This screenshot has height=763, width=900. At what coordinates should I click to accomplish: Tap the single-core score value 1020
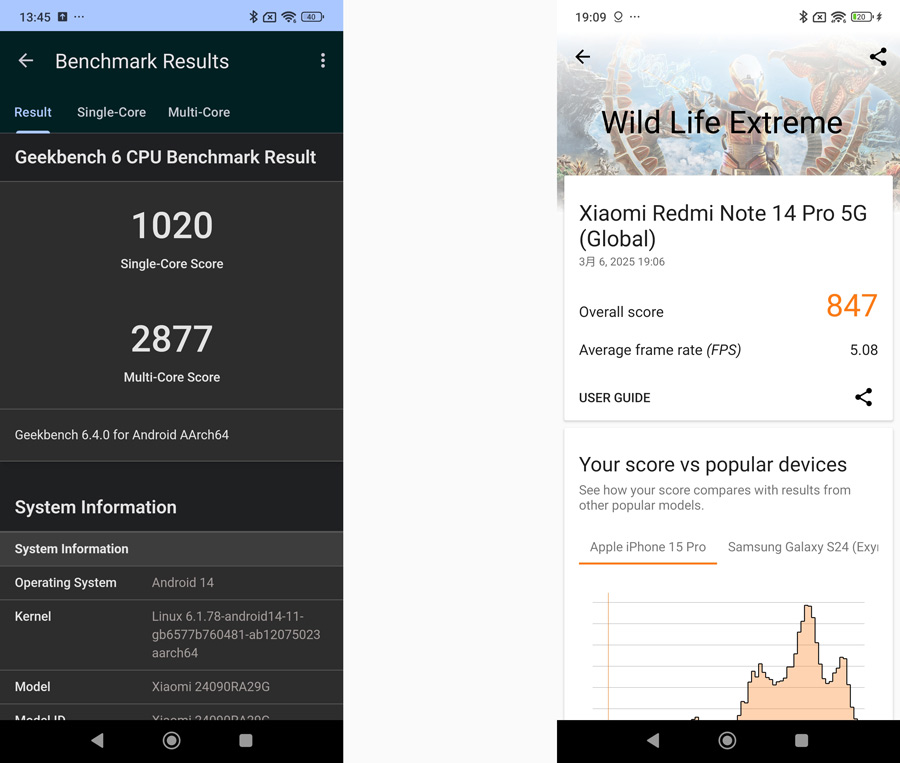coord(172,225)
